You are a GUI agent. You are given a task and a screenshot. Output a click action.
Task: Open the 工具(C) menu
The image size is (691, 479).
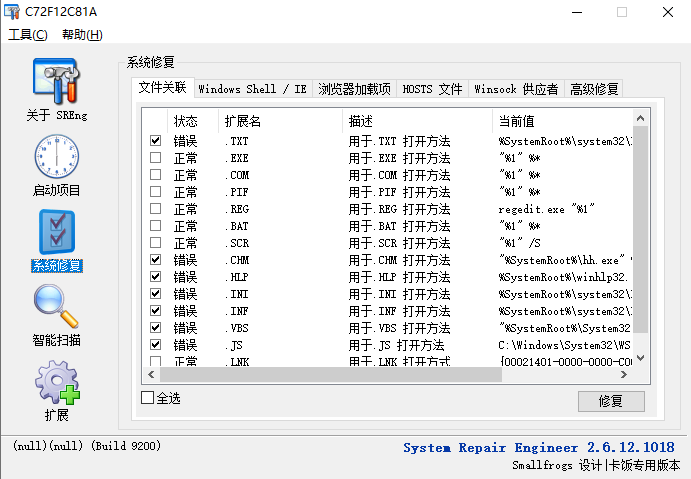click(x=28, y=35)
